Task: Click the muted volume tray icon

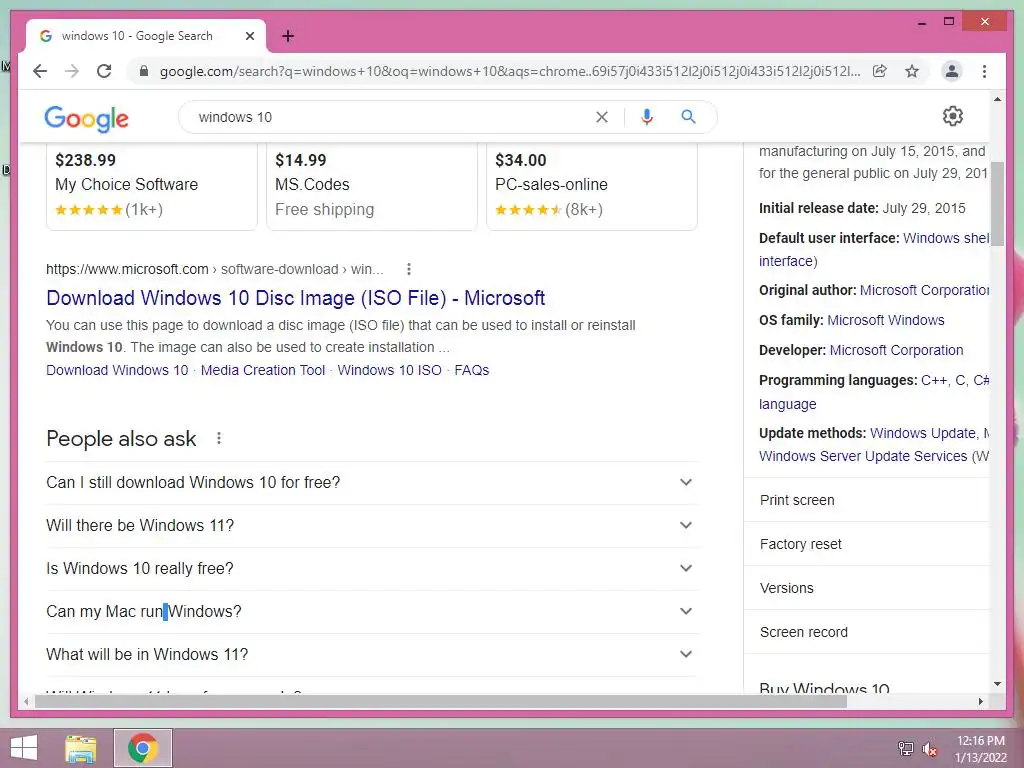Action: click(x=930, y=748)
